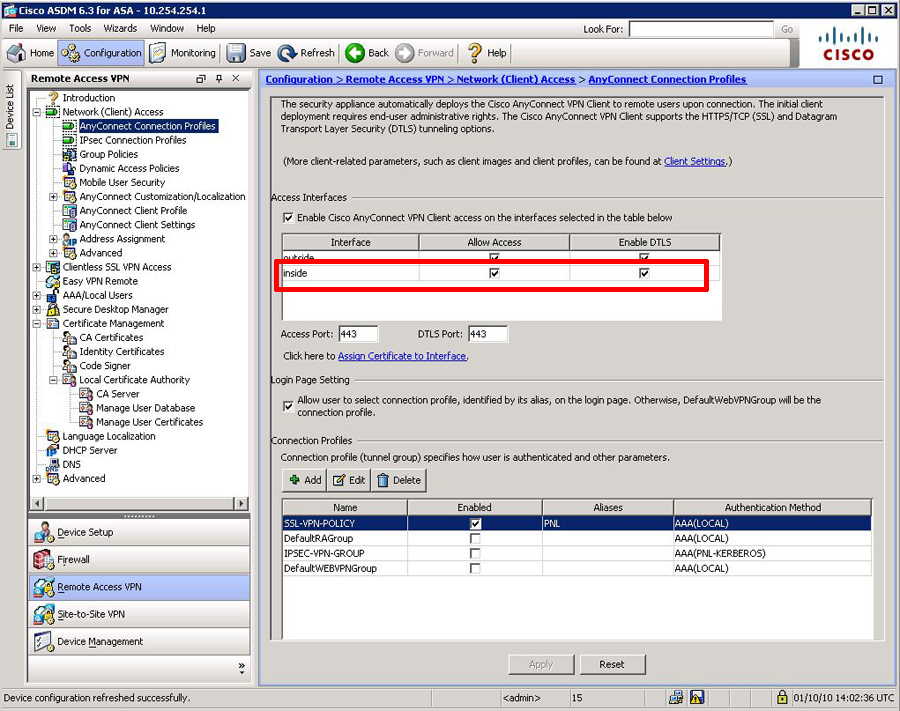Expand the AAA/Local Users node

[x=37, y=296]
